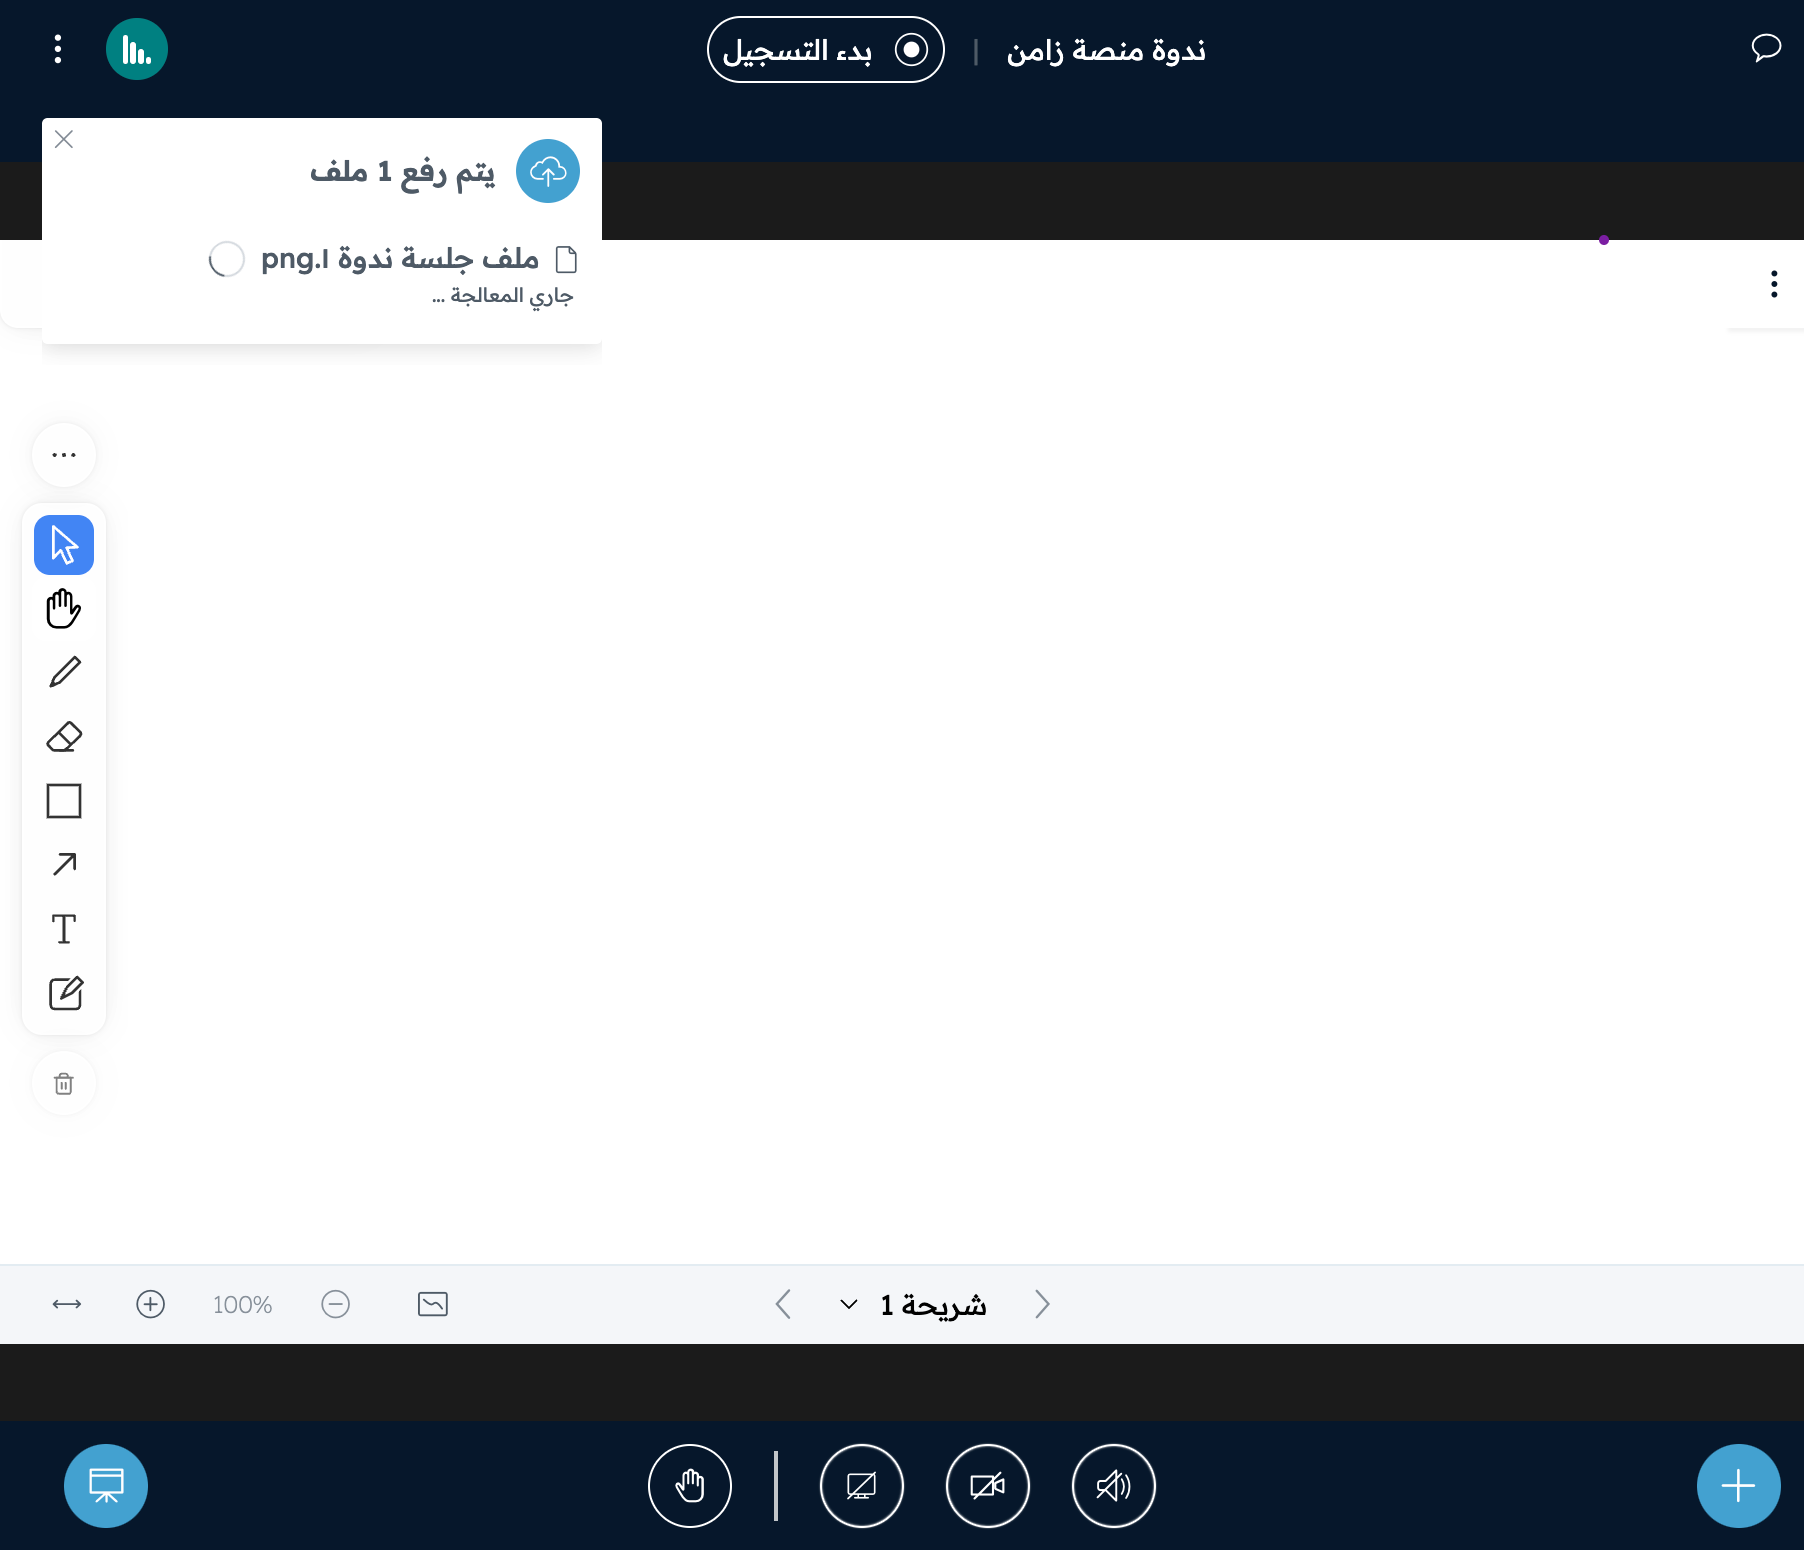Toggle audio speaker button
The width and height of the screenshot is (1804, 1550).
click(1114, 1486)
